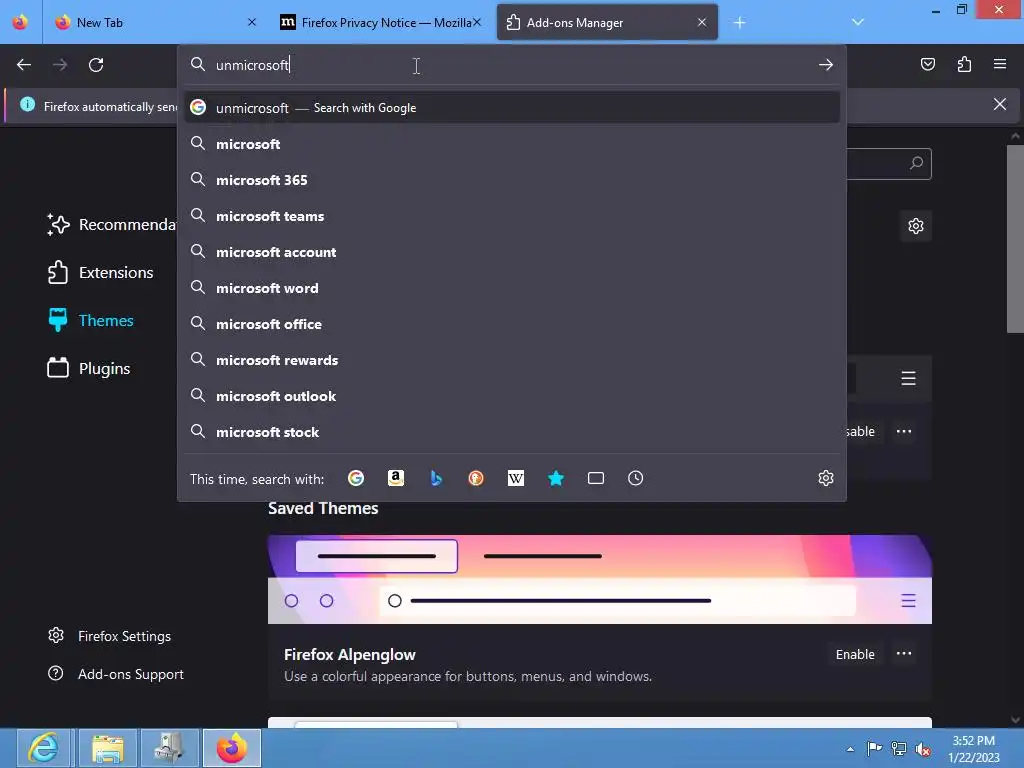Pick the 'microsoft word' suggestion
Viewport: 1024px width, 768px height.
(x=511, y=287)
